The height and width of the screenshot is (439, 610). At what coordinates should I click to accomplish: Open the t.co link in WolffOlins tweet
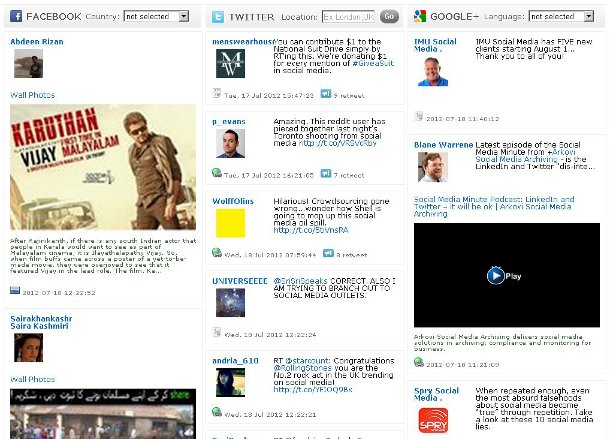coord(310,230)
